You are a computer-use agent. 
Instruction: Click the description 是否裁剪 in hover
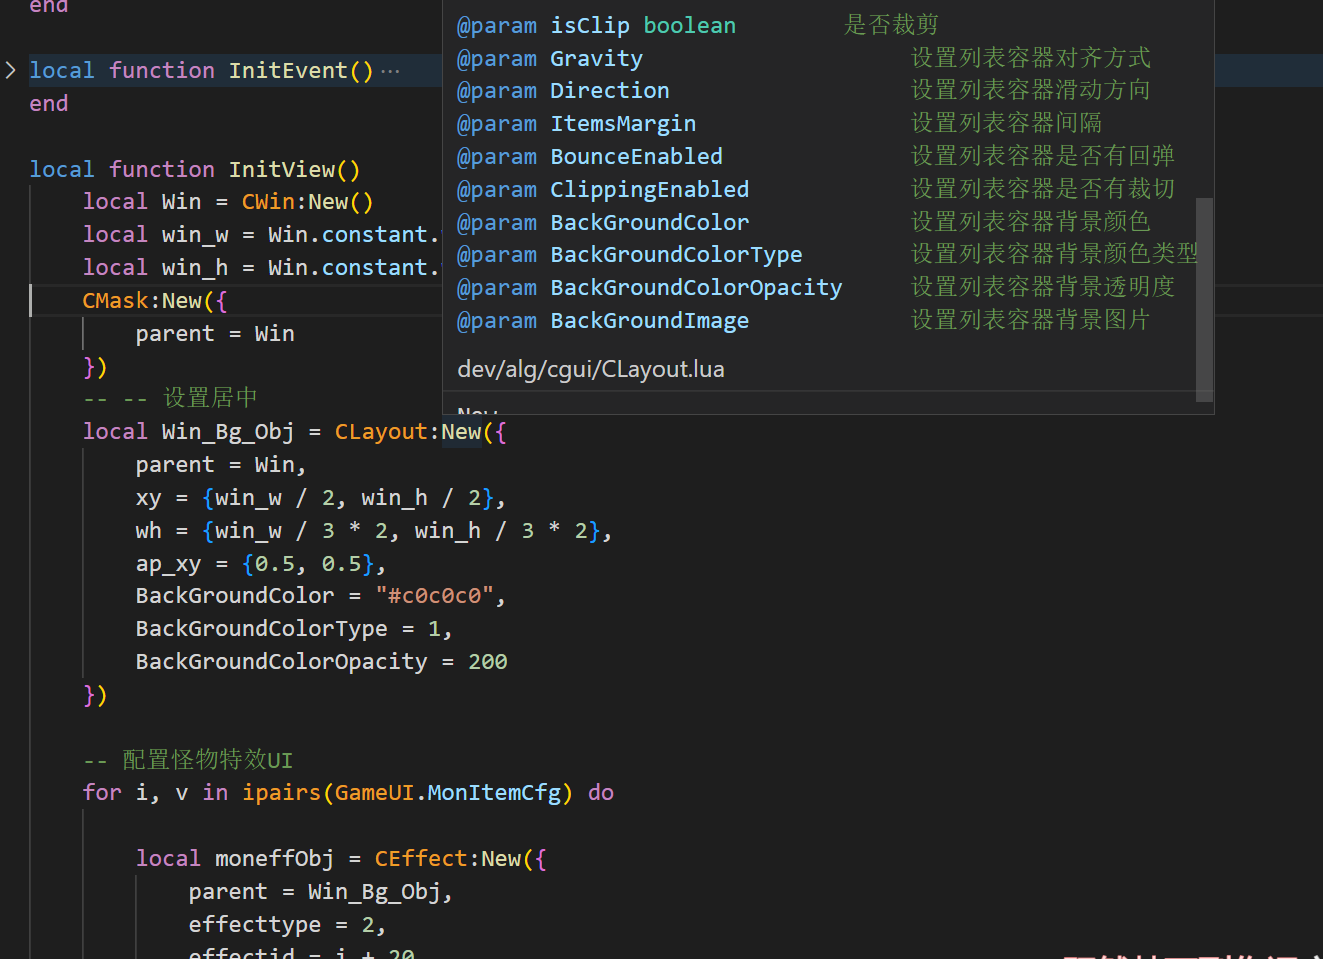coord(891,25)
